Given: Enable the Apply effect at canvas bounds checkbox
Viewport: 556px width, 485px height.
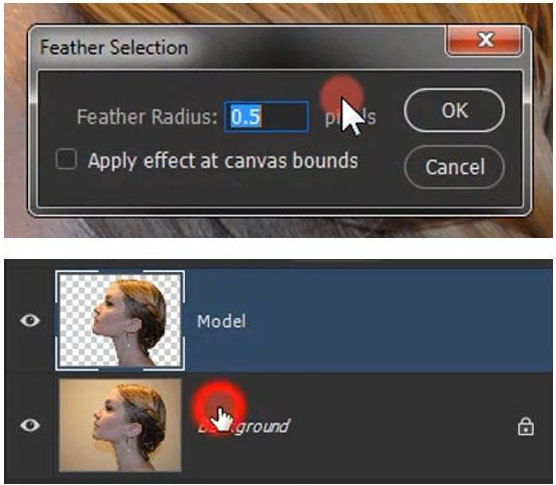Looking at the screenshot, I should 66,159.
